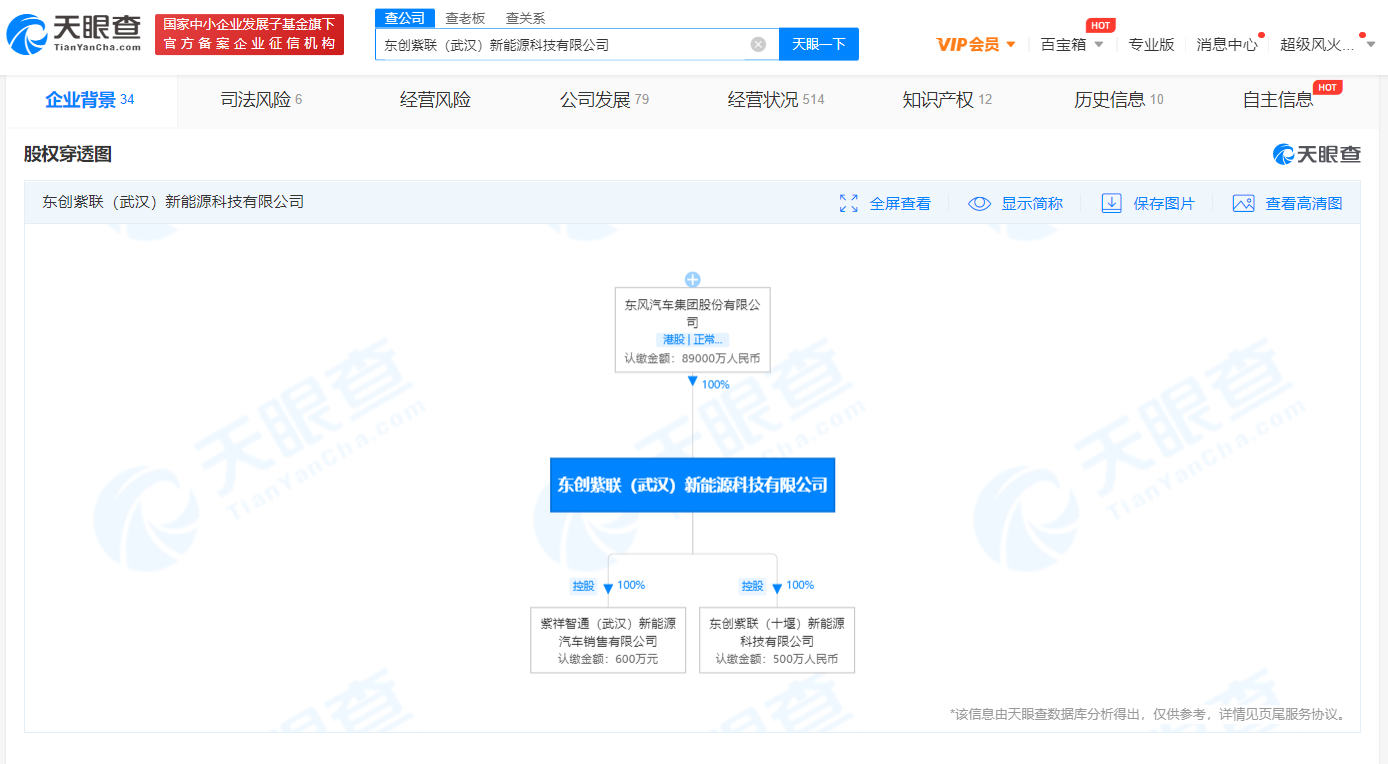Select the central 东创紫联（武汉）新能源科技有限公司 node

tap(692, 485)
